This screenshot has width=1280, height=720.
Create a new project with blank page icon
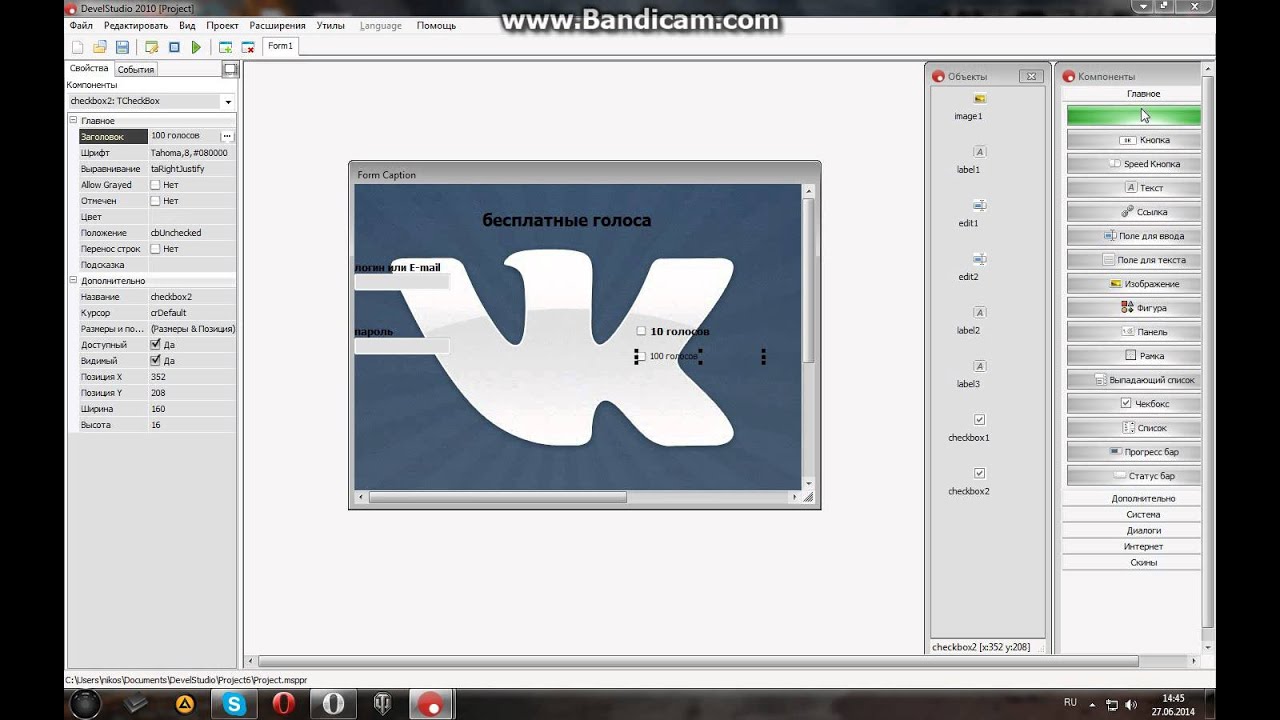tap(78, 47)
